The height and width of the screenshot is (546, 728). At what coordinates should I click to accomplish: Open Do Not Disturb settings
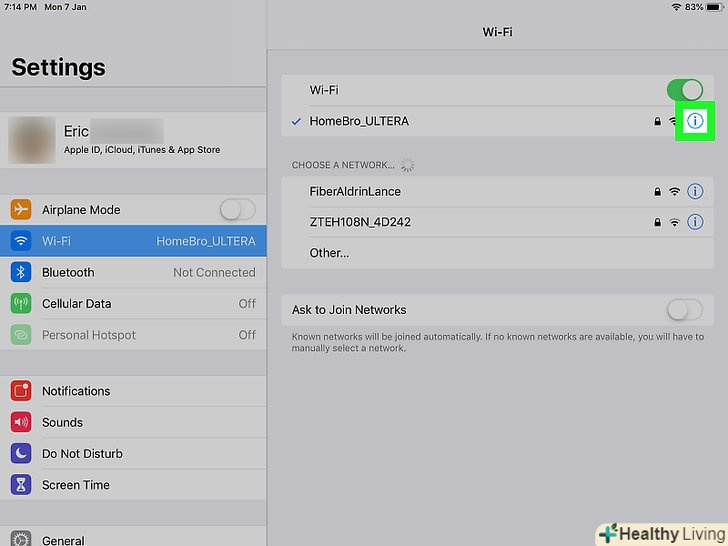coord(133,454)
